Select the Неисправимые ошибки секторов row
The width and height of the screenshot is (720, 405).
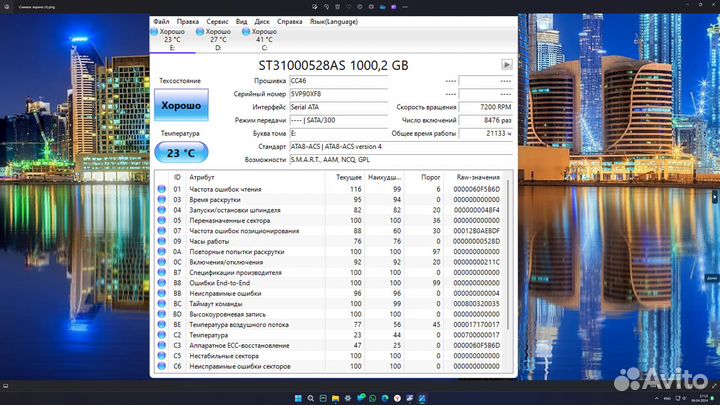tap(329, 366)
